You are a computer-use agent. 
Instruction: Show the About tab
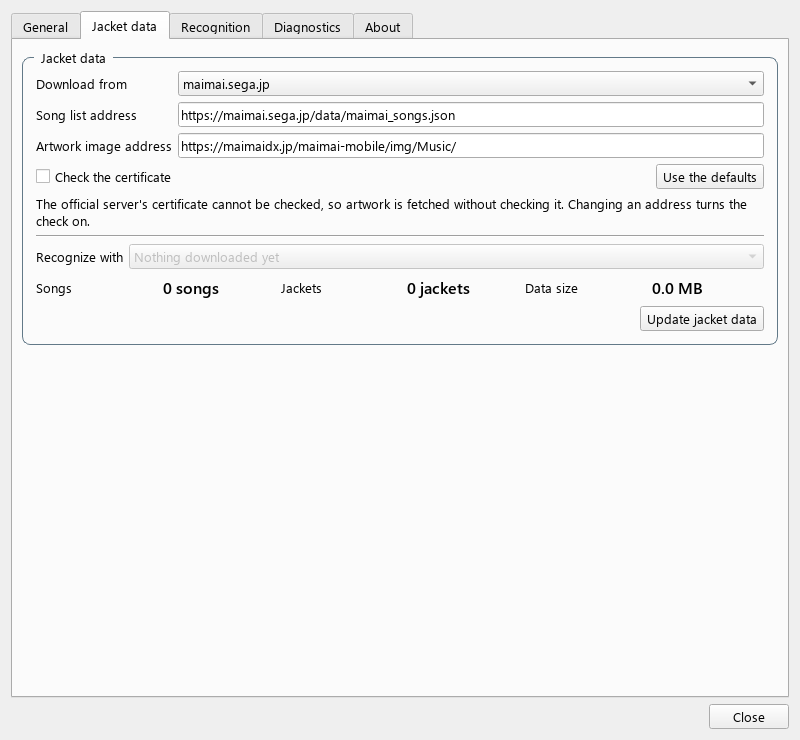pos(383,27)
